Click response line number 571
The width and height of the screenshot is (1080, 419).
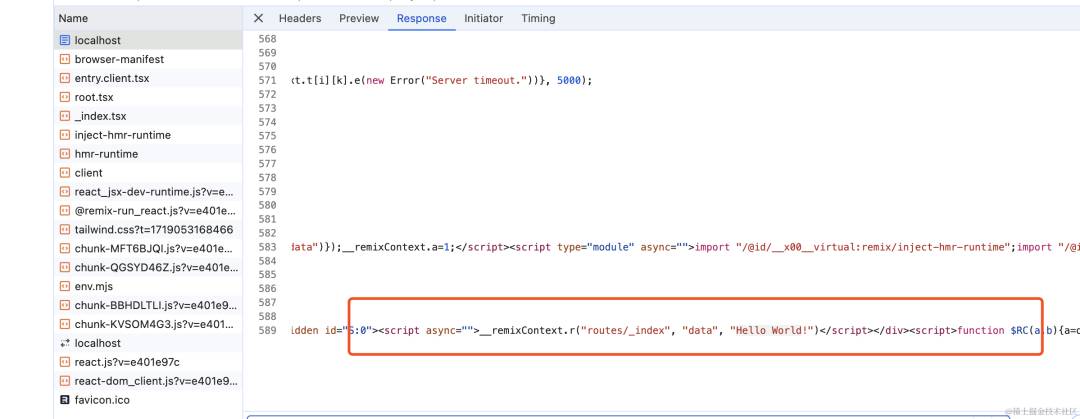(x=267, y=80)
